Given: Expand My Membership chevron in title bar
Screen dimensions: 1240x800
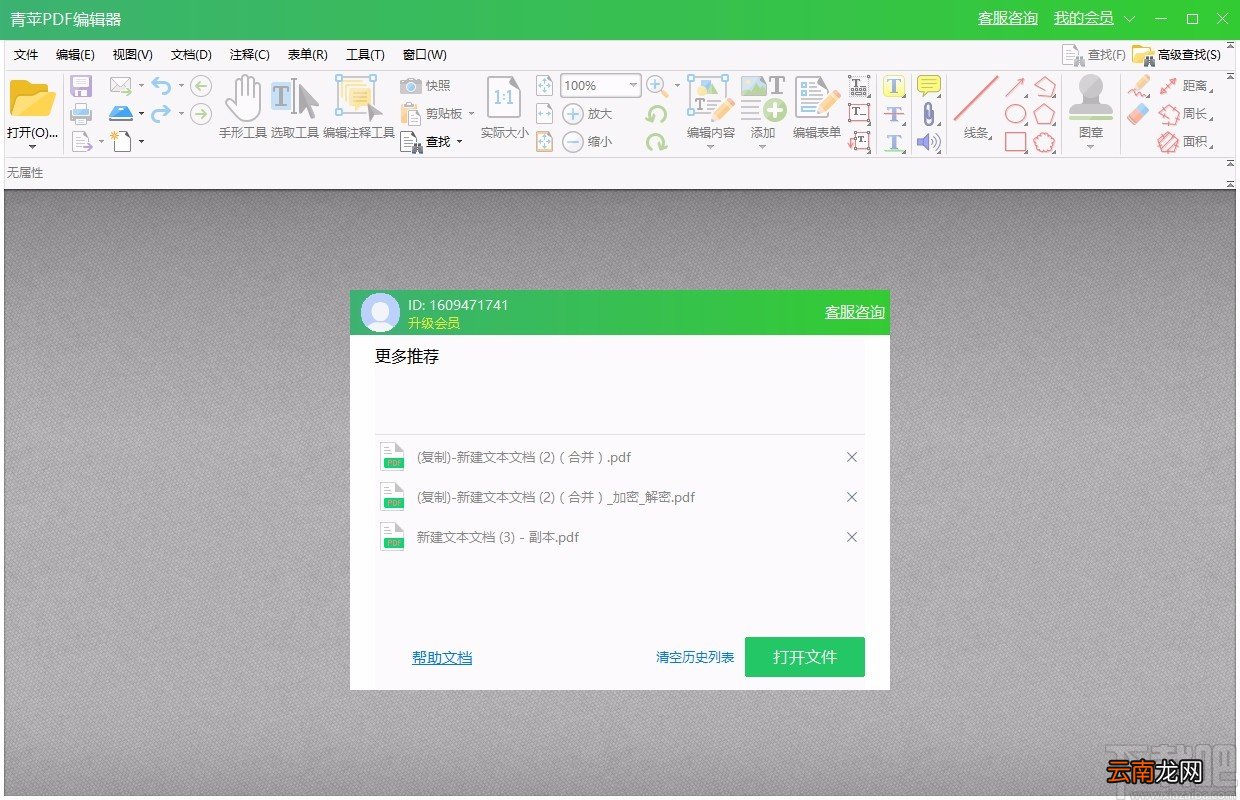Looking at the screenshot, I should coord(1130,19).
